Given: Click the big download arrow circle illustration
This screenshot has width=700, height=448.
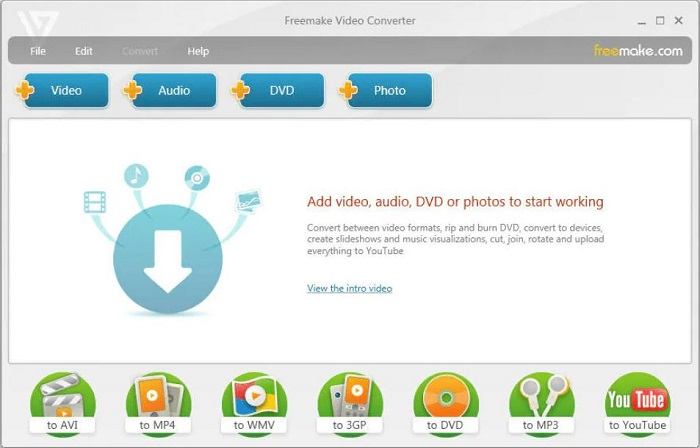Looking at the screenshot, I should coord(168,260).
